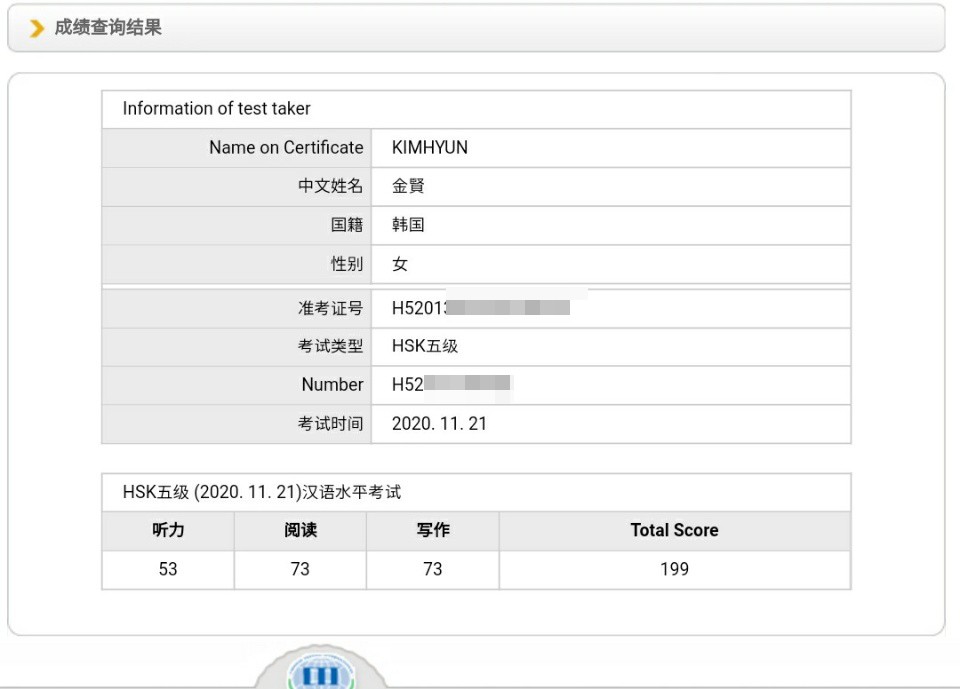Select the name value KIMHYUN
960x689 pixels.
(x=430, y=148)
